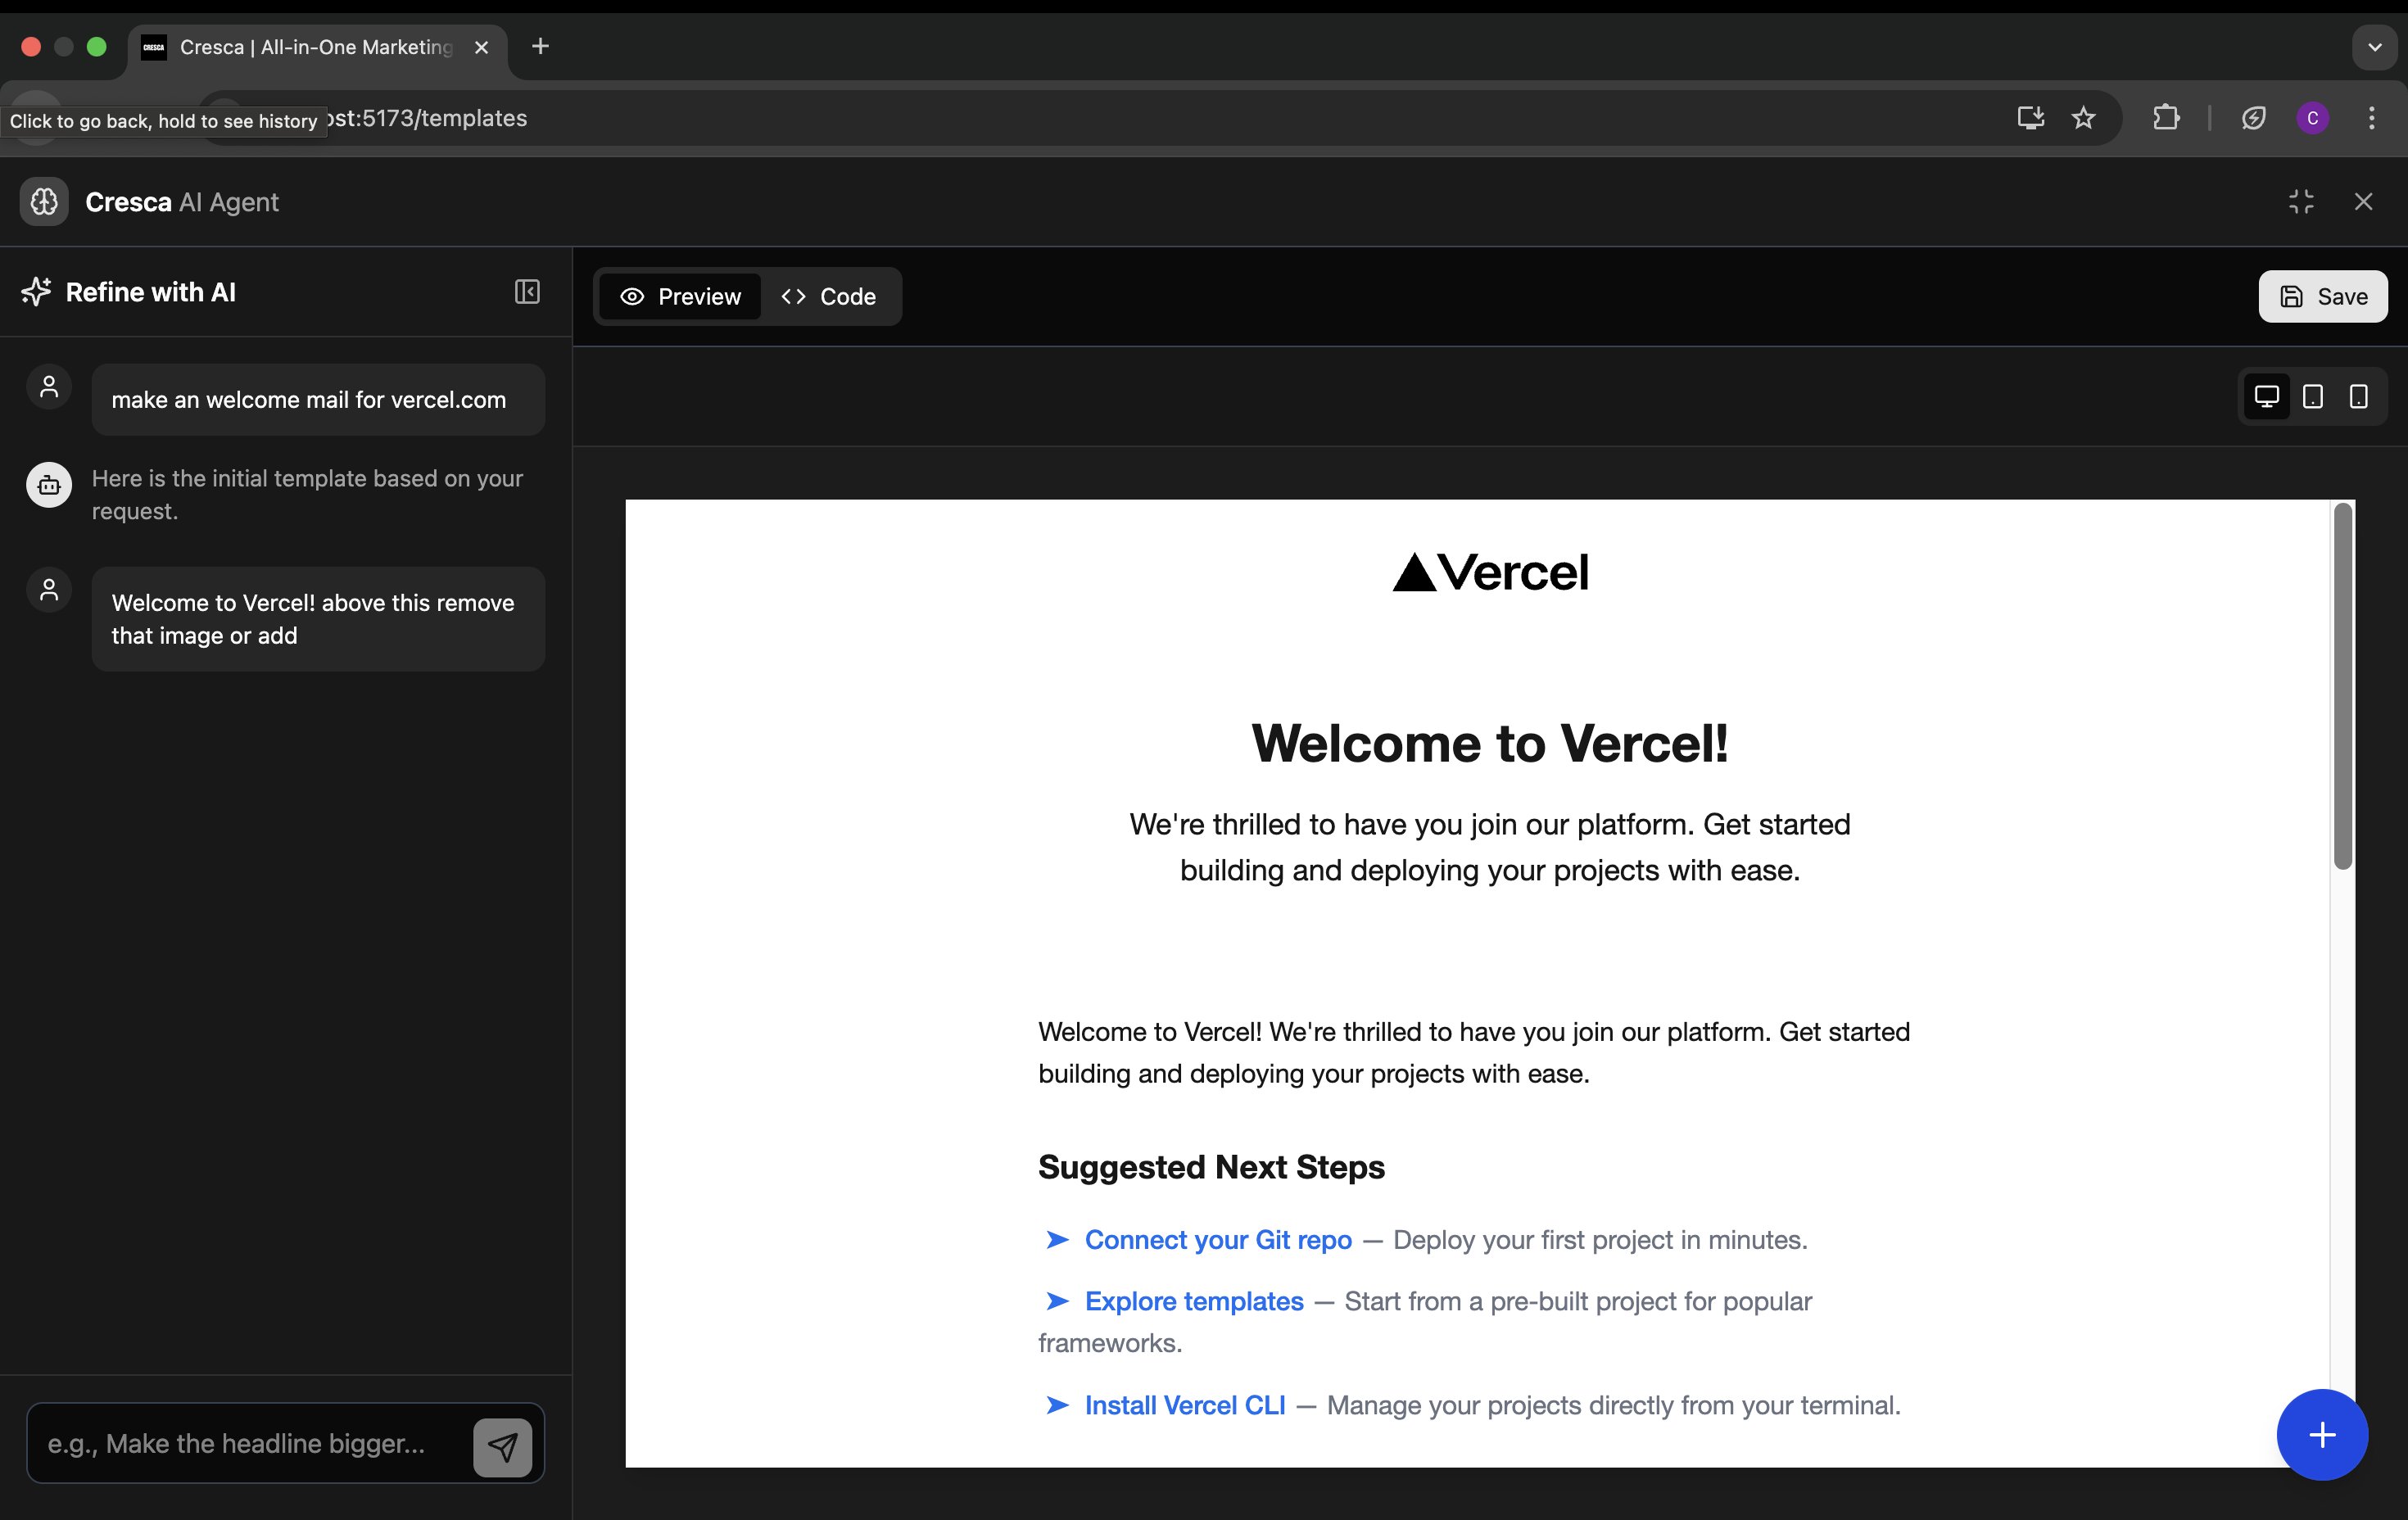Switch to the Preview tab

pos(680,297)
